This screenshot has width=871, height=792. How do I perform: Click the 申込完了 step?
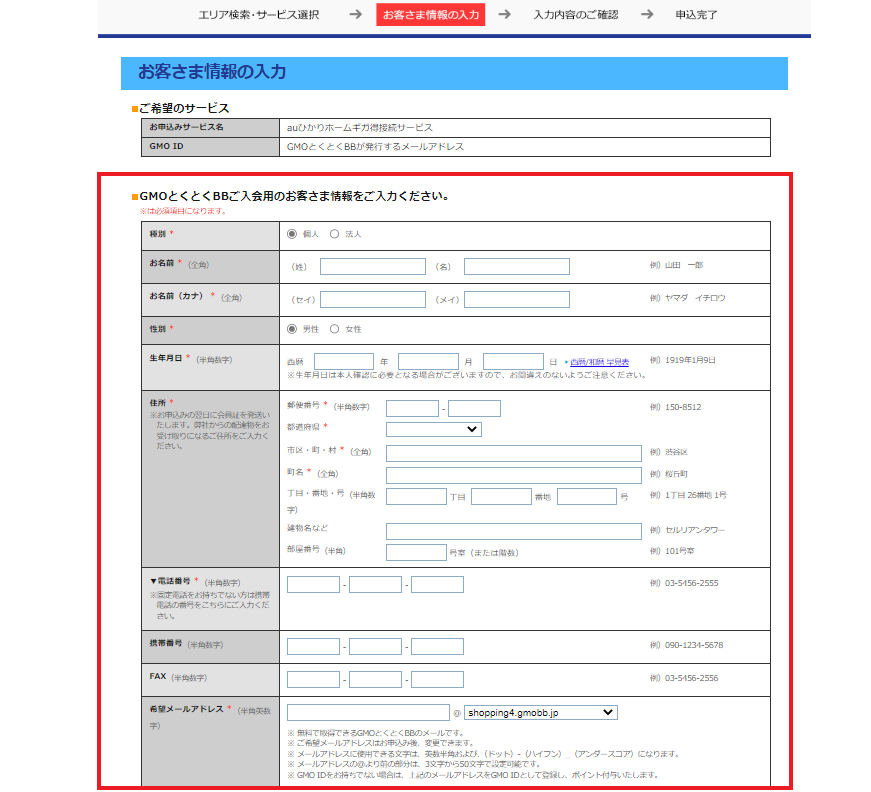point(696,15)
